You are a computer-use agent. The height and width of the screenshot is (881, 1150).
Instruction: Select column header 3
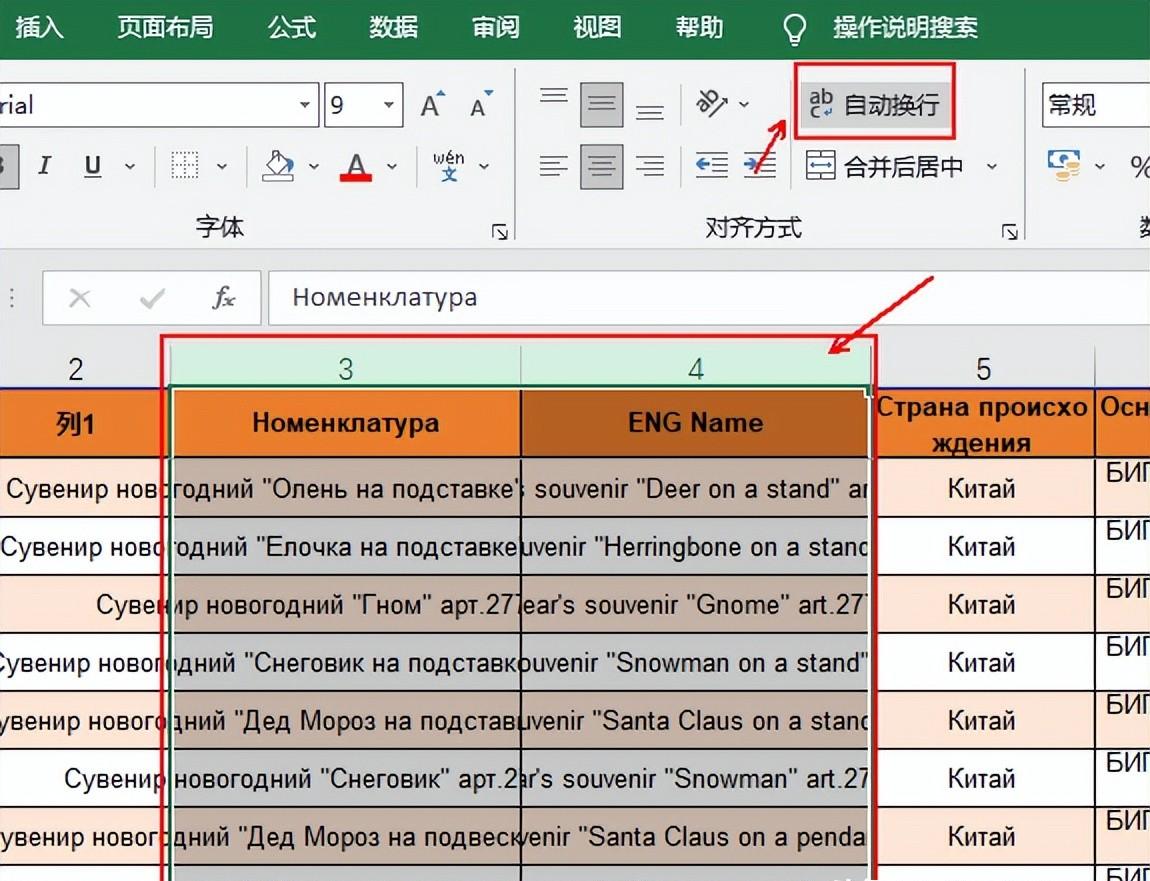pos(345,368)
